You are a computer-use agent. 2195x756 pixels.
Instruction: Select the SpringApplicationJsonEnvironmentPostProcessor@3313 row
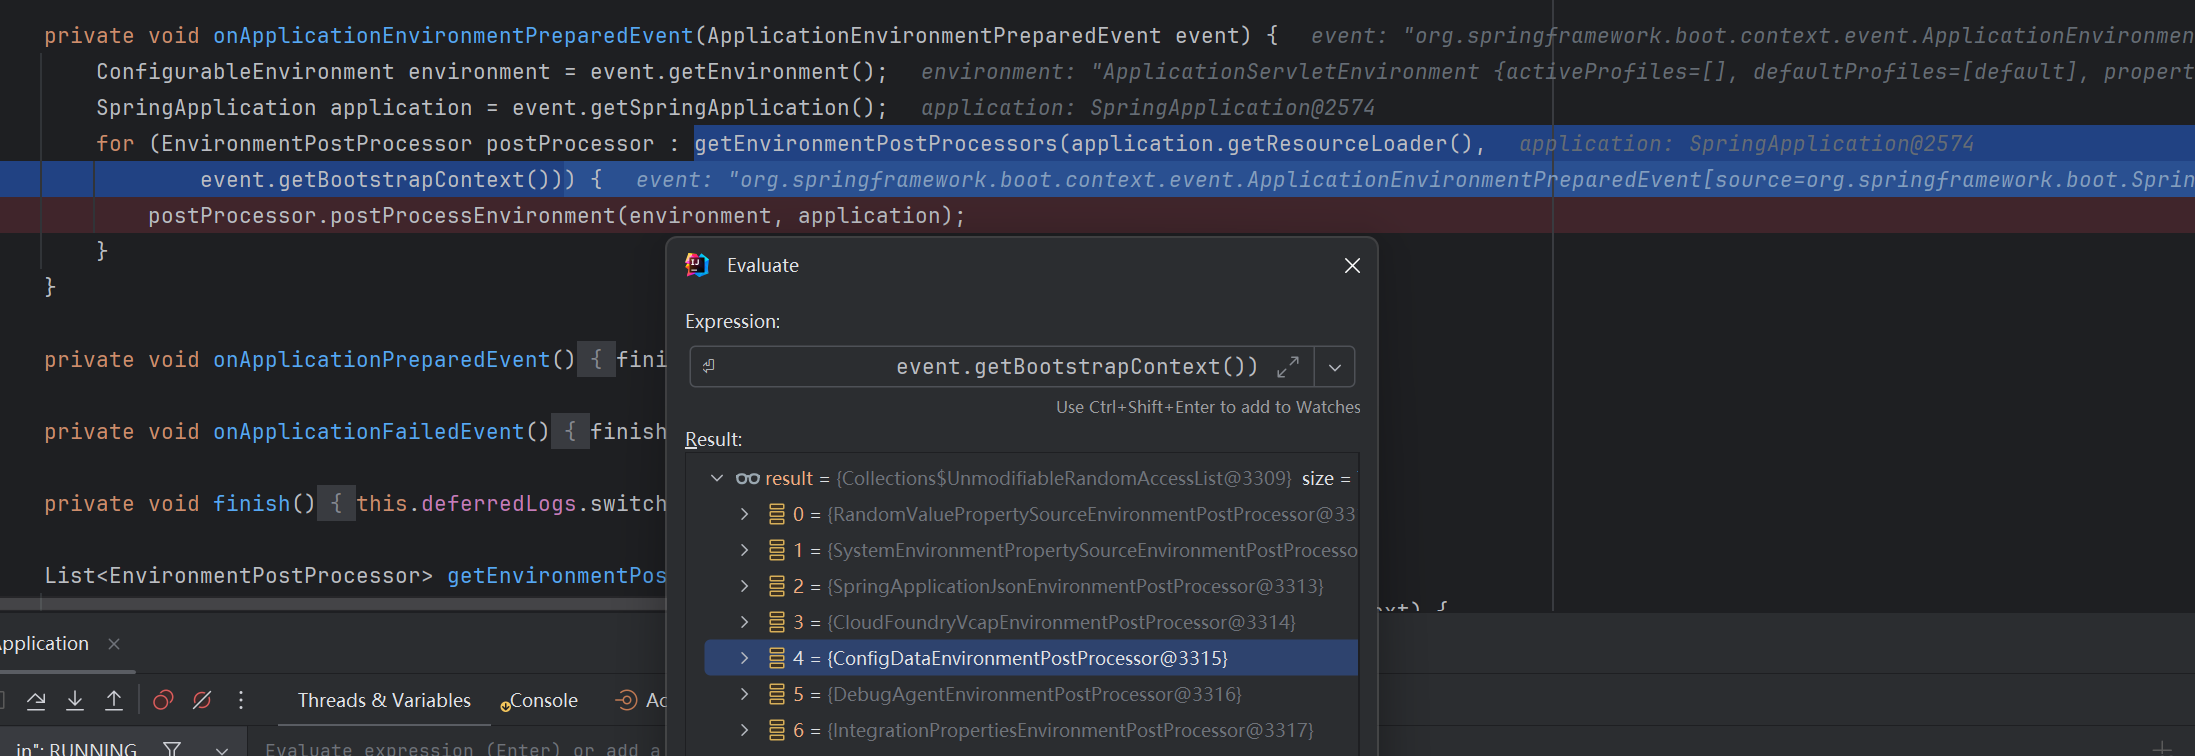1031,586
